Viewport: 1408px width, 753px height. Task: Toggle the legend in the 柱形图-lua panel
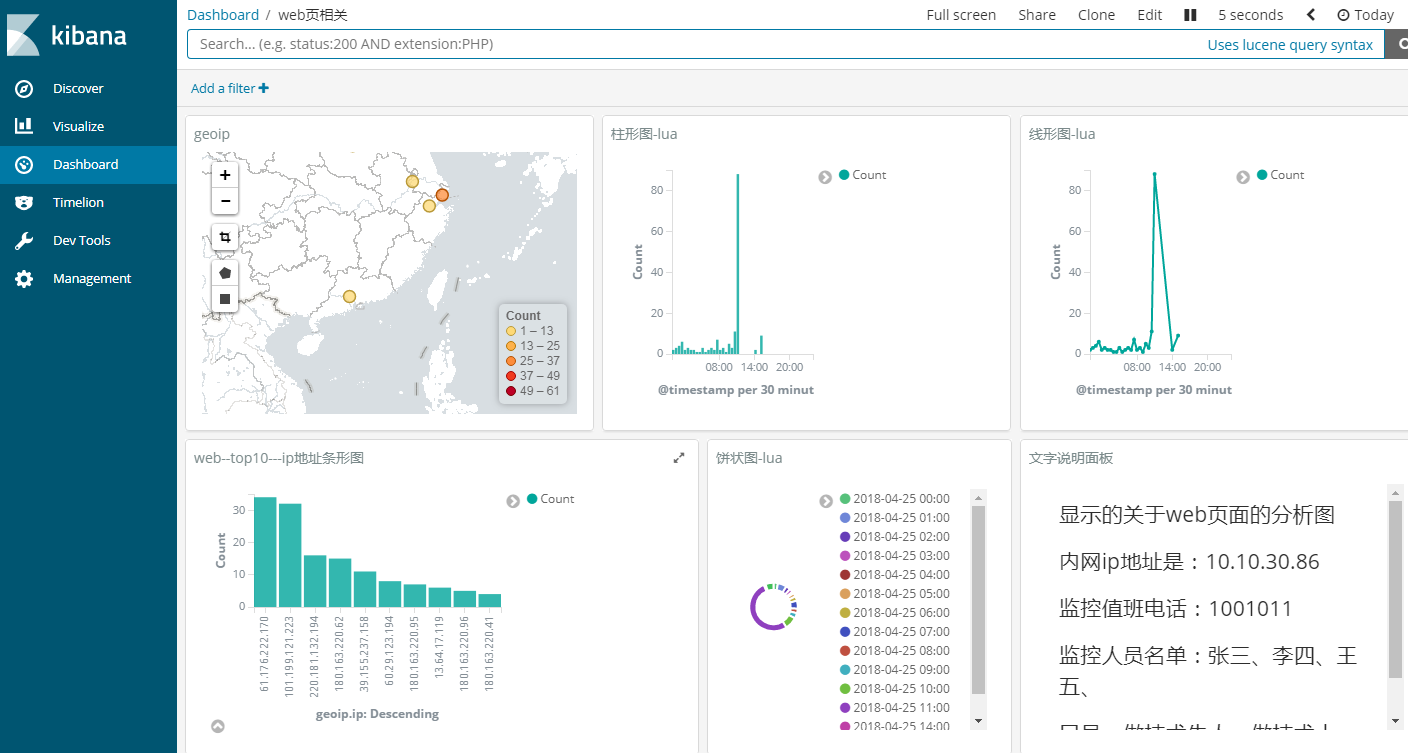[x=825, y=177]
